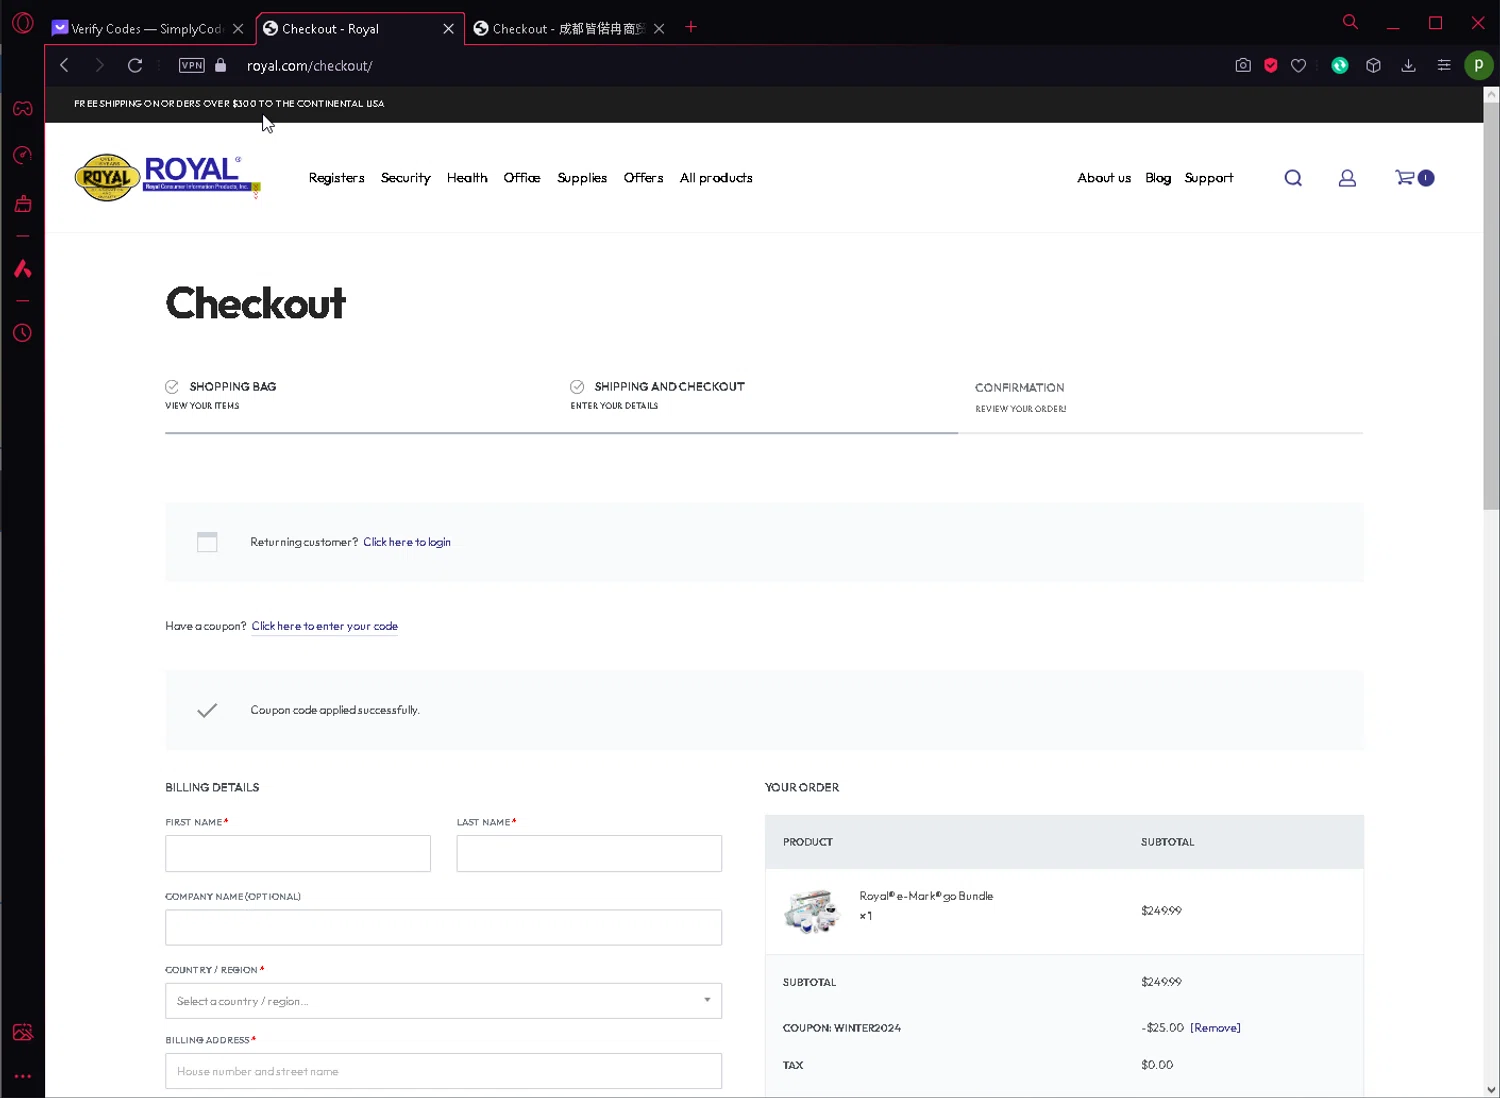Viewport: 1500px width, 1098px height.
Task: Open the extensions cube icon
Action: [x=1374, y=65]
